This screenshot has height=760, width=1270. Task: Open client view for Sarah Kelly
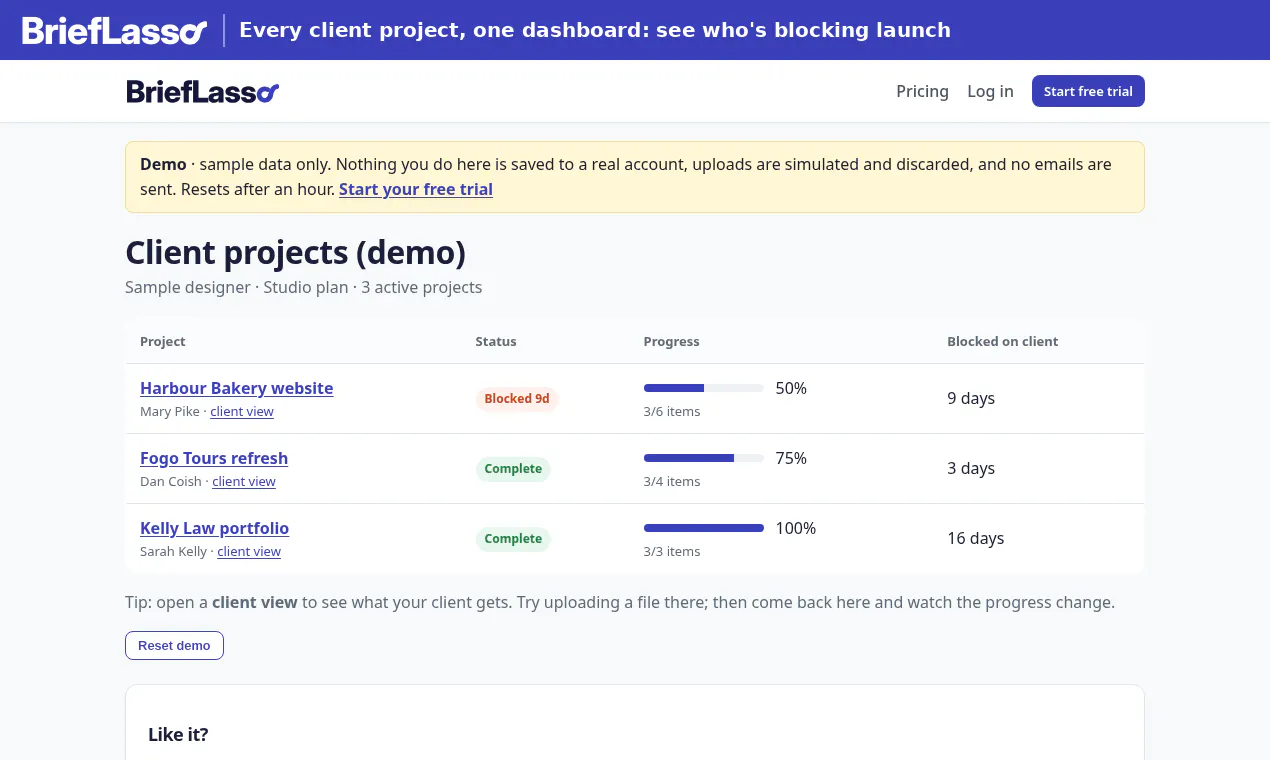click(249, 552)
